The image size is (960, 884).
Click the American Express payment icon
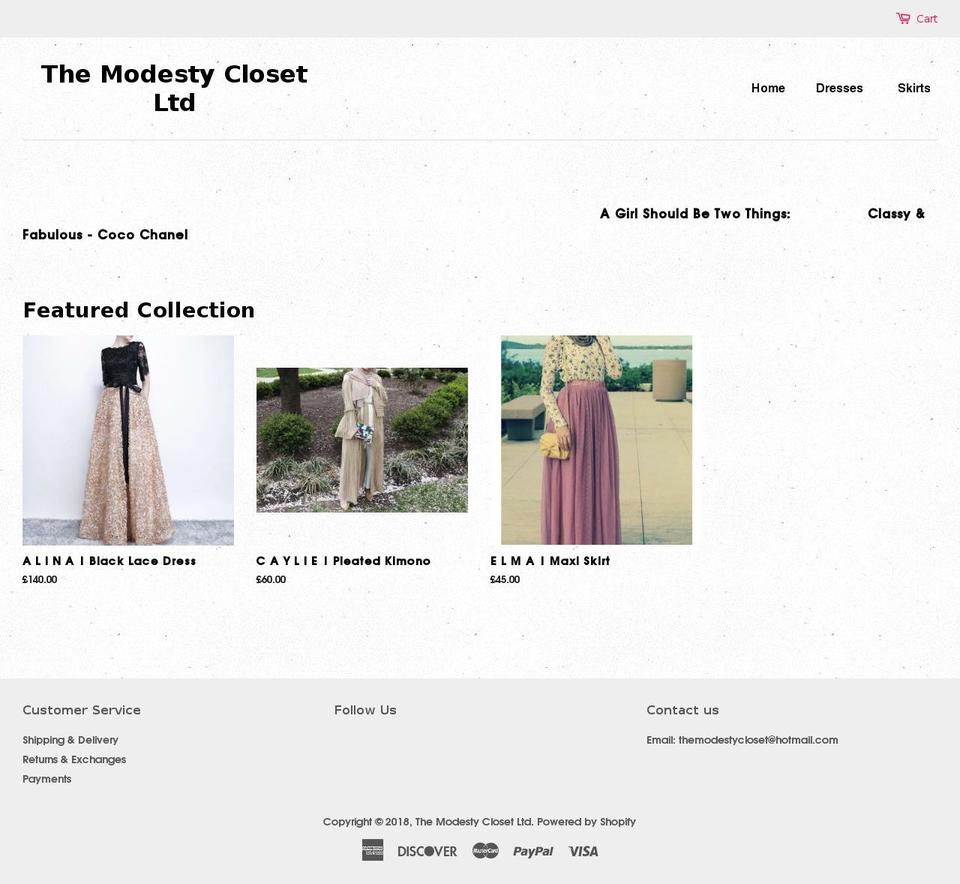point(372,850)
